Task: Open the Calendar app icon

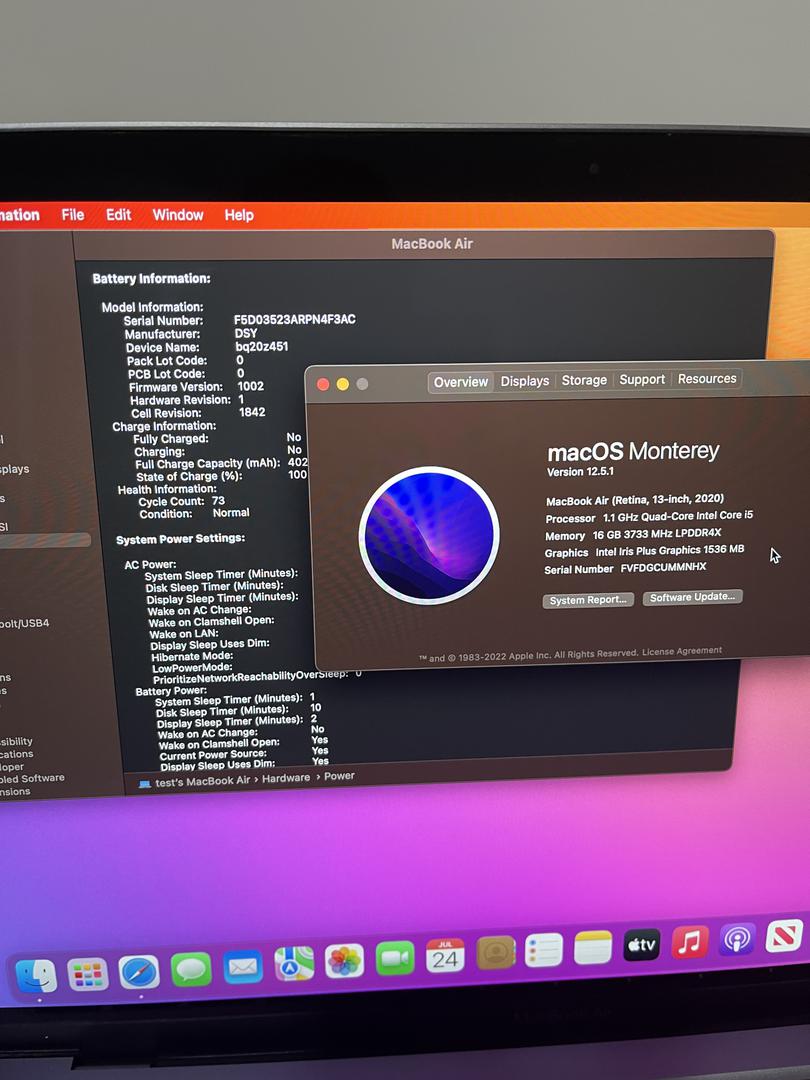Action: tap(445, 955)
